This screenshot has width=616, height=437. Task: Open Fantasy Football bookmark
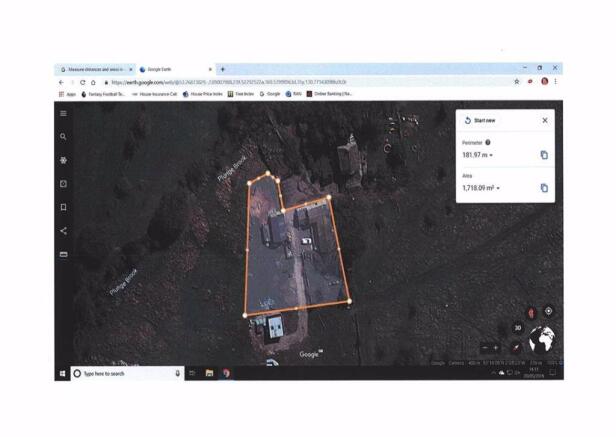[103, 94]
